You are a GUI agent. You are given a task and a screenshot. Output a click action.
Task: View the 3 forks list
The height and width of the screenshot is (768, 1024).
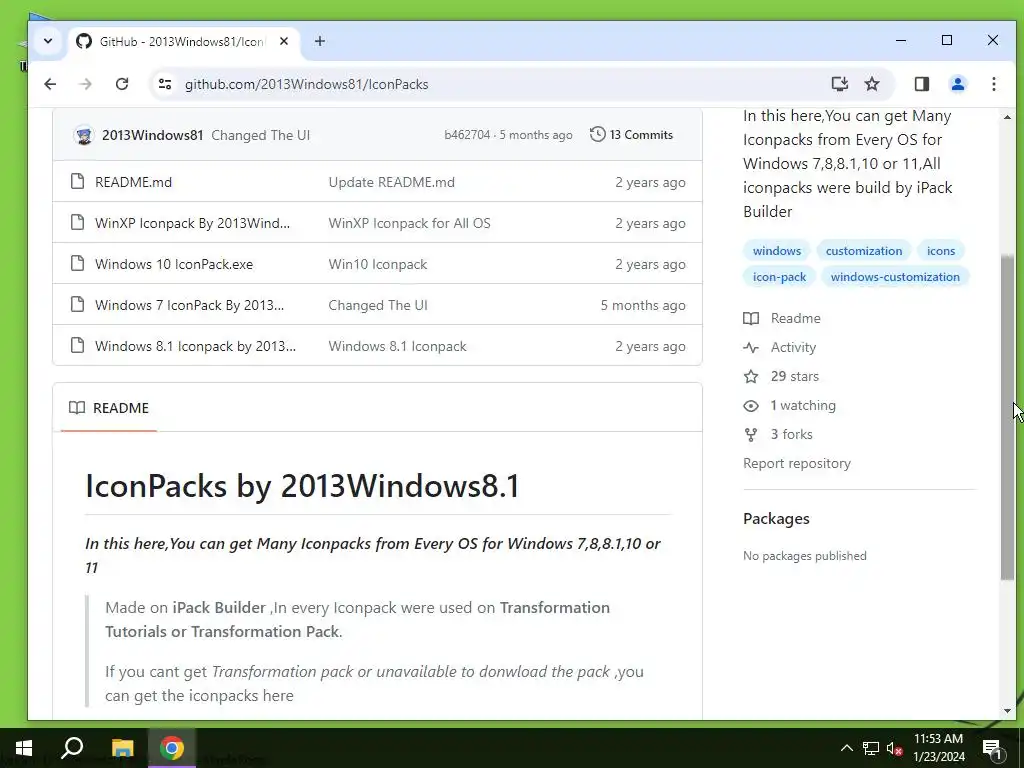(x=778, y=434)
